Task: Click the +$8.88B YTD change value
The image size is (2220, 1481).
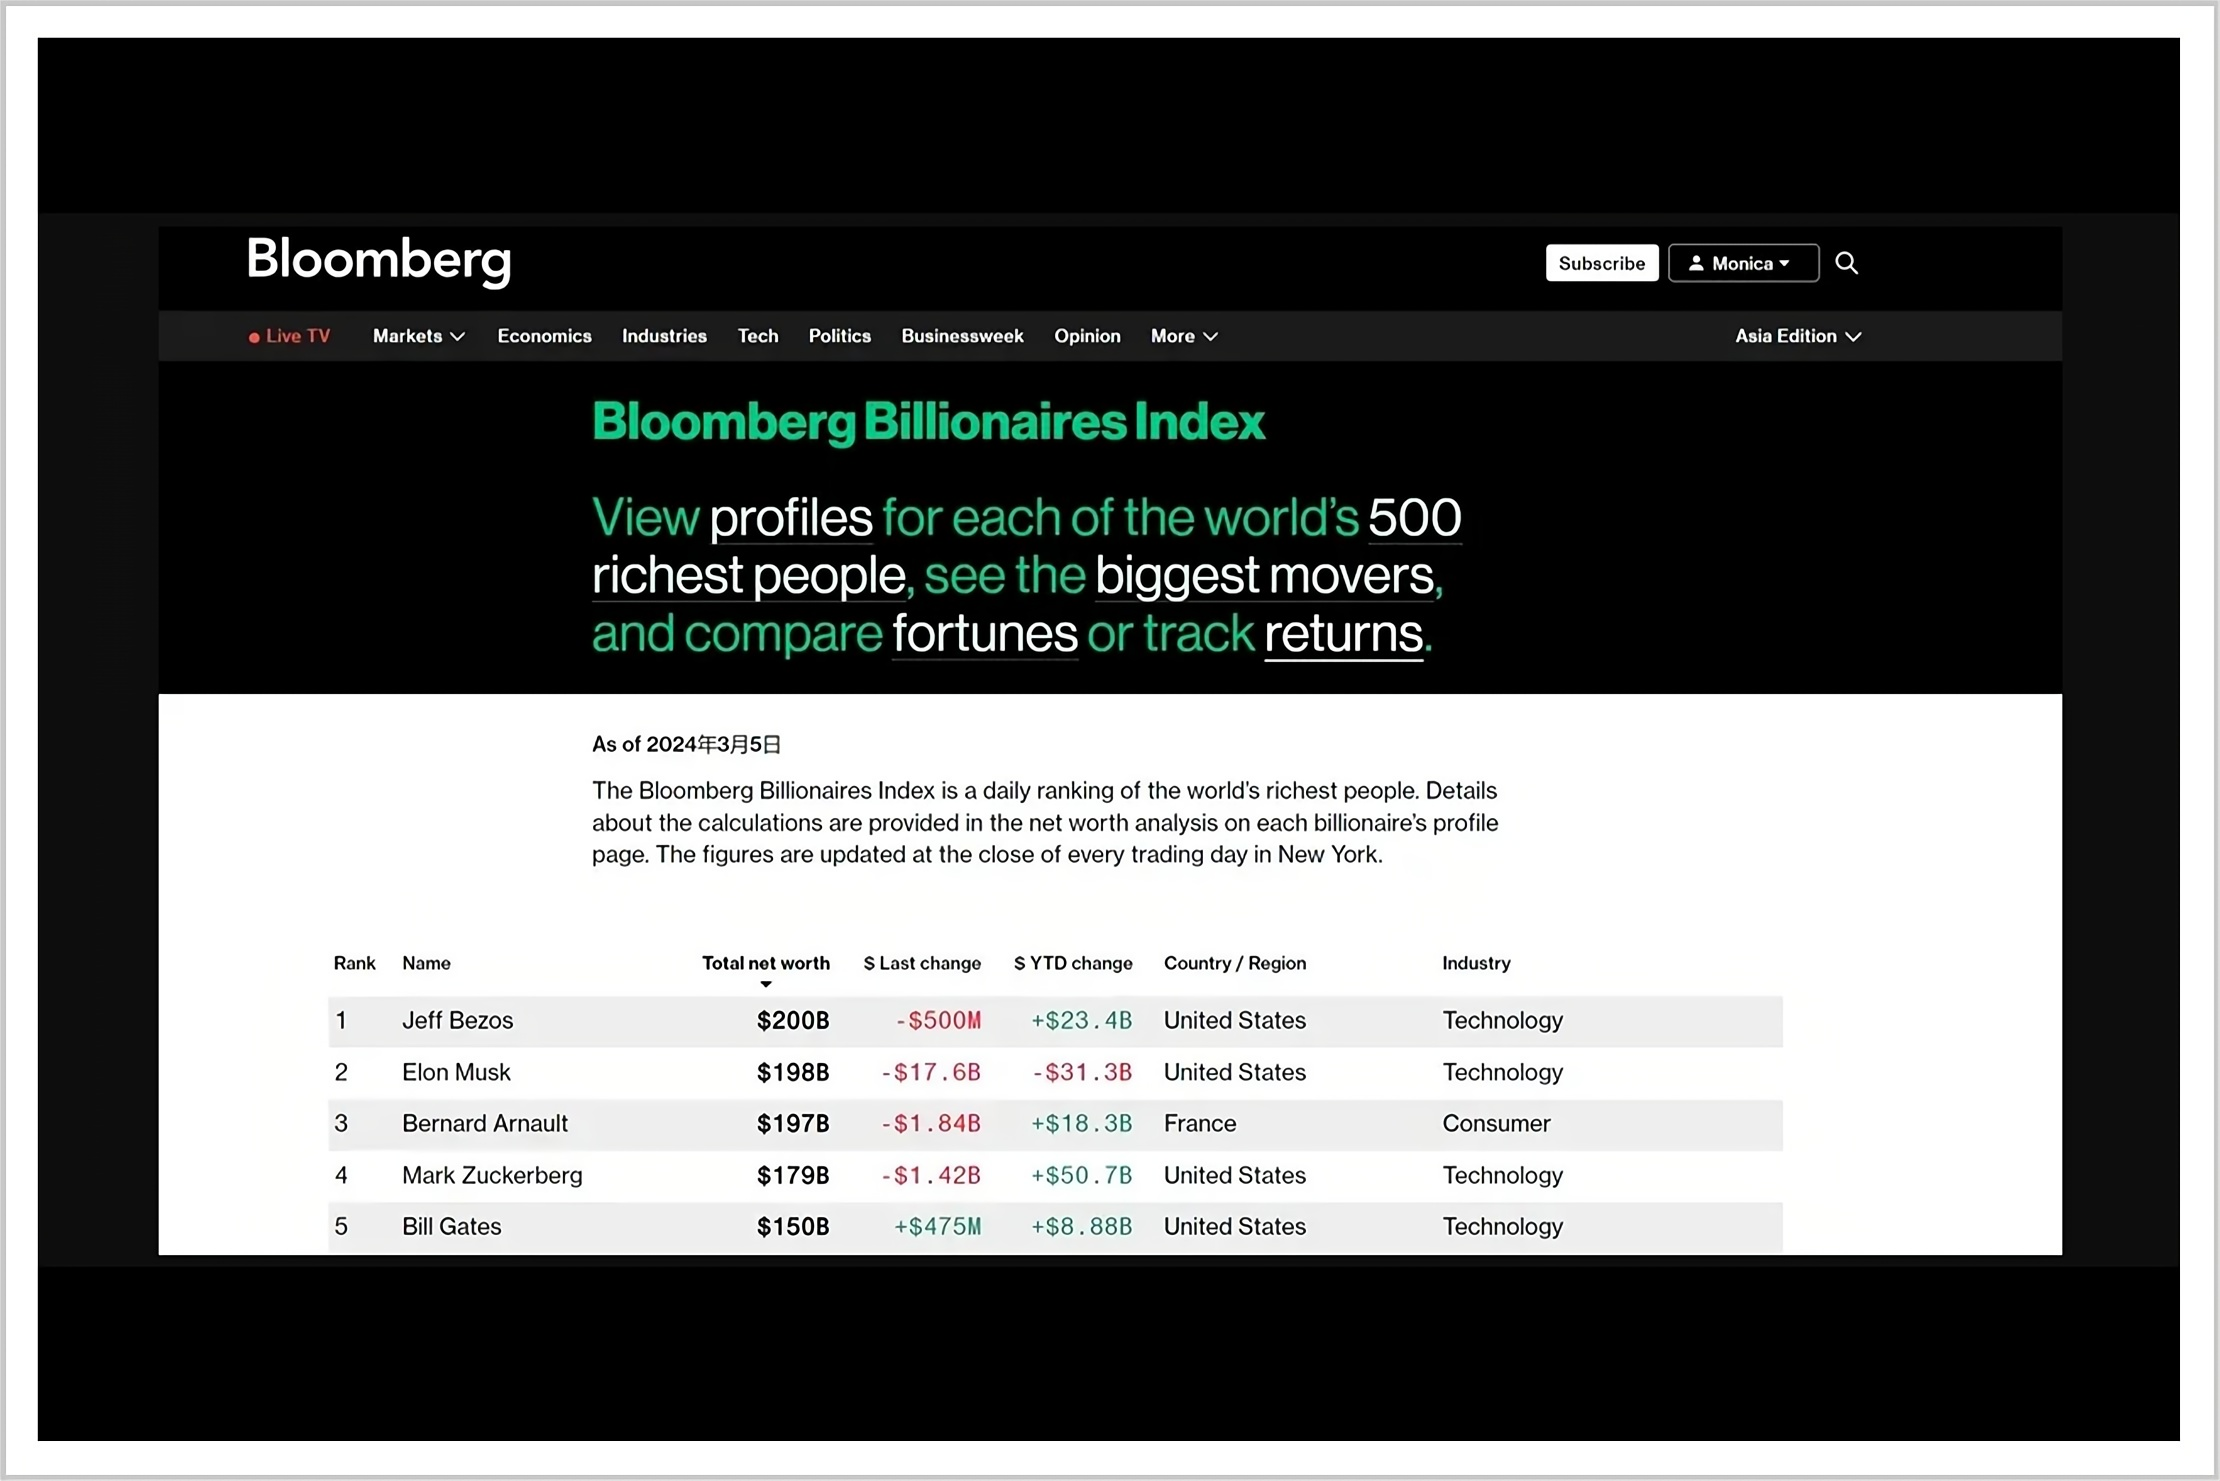Action: [x=1082, y=1226]
